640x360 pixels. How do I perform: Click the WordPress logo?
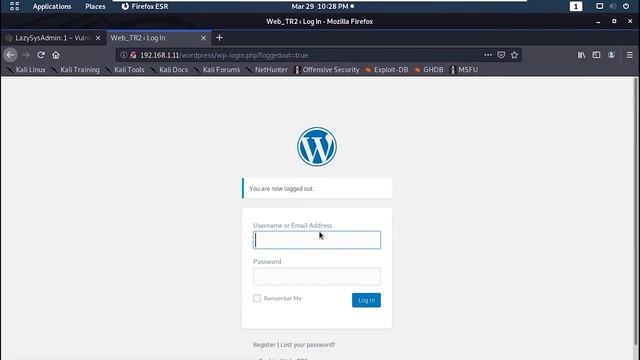[317, 147]
